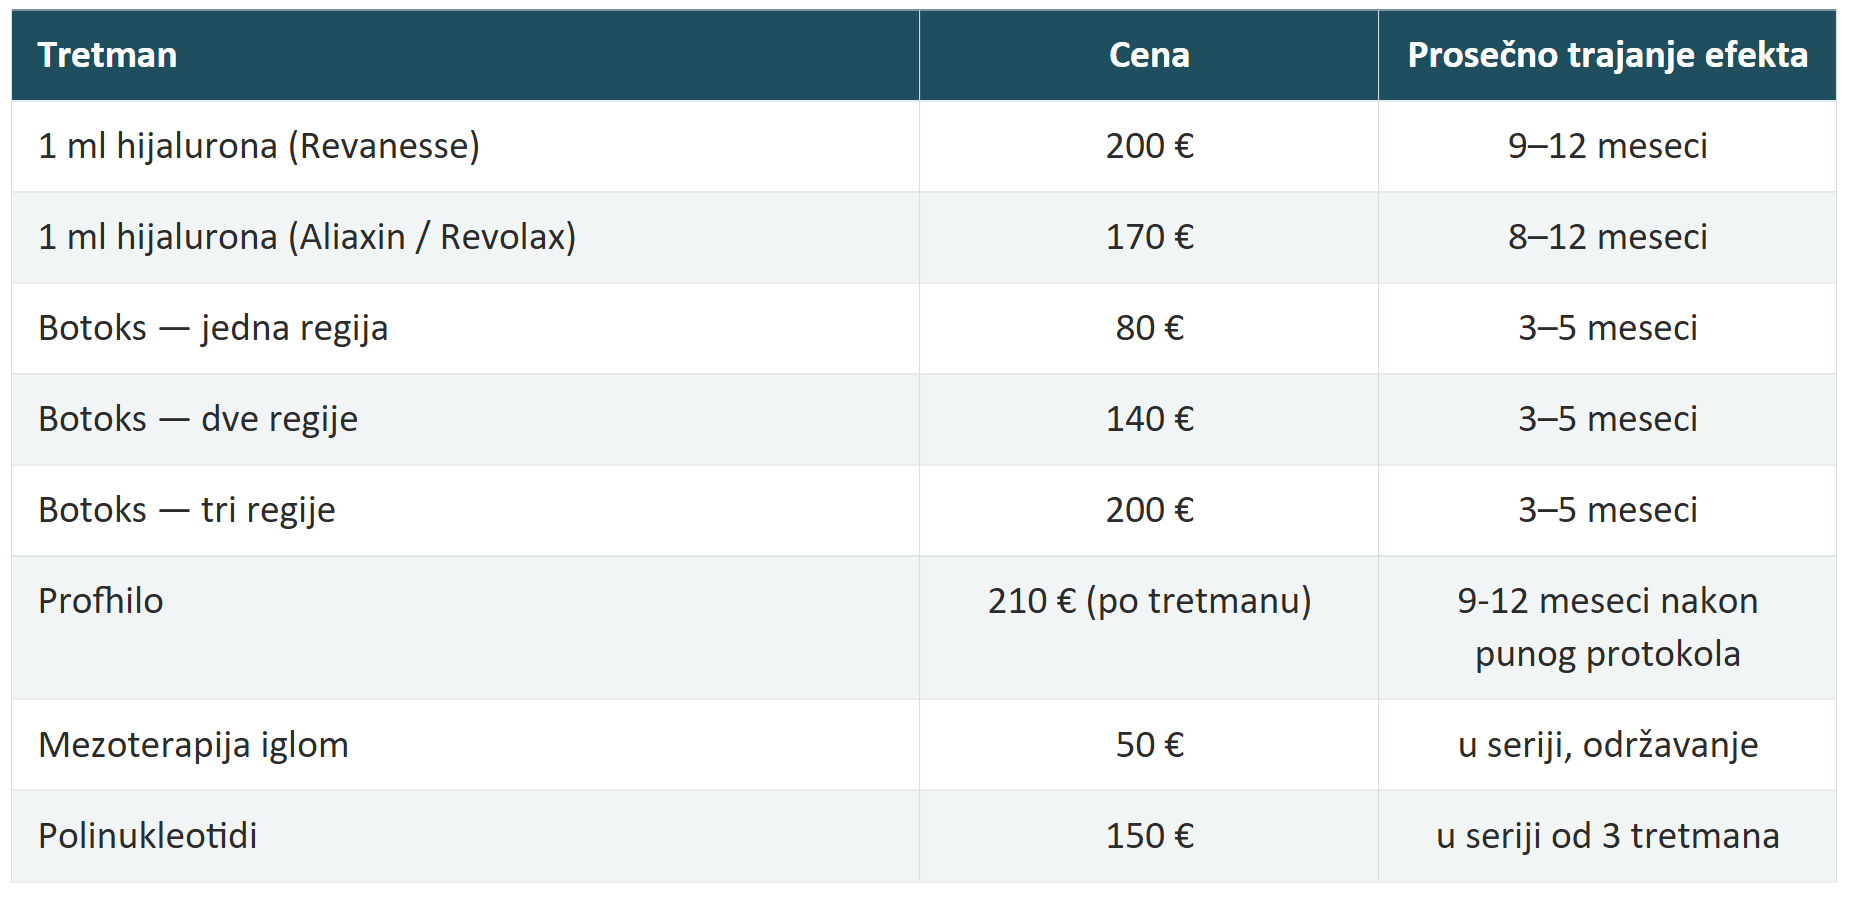Select the 1 ml hijalurona (Revanesse) cell

coord(465,146)
